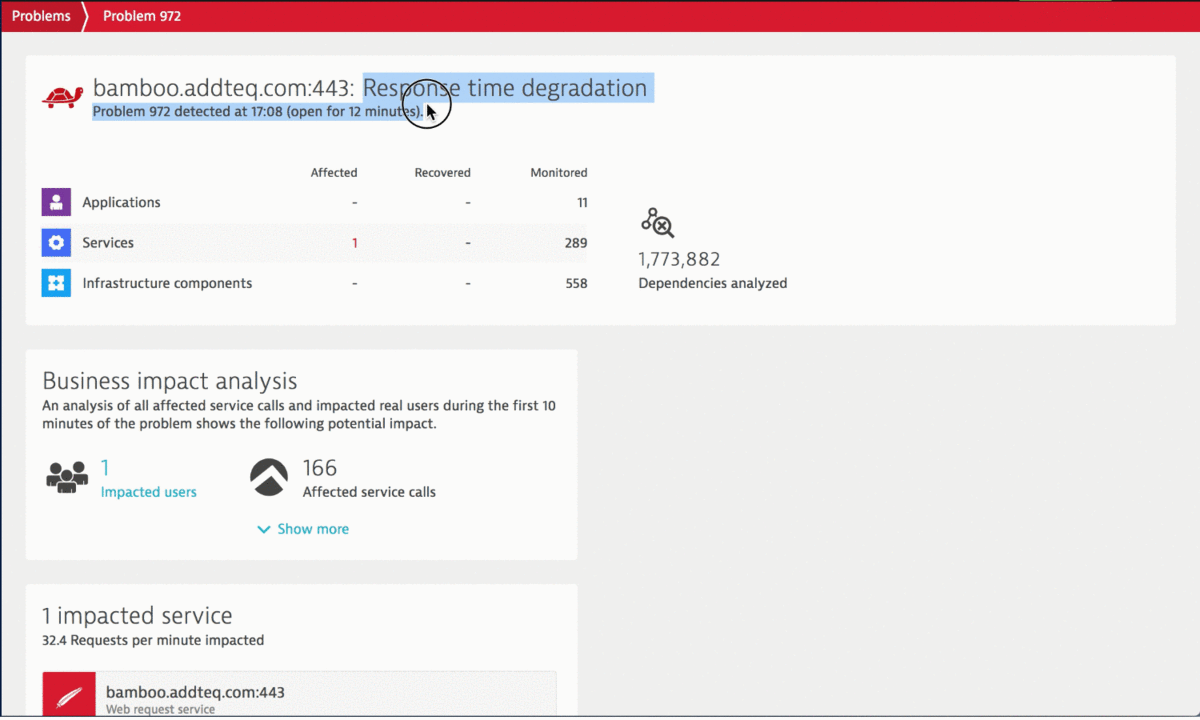
Task: Select the Problem 972 breadcrumb tab
Action: 141,15
